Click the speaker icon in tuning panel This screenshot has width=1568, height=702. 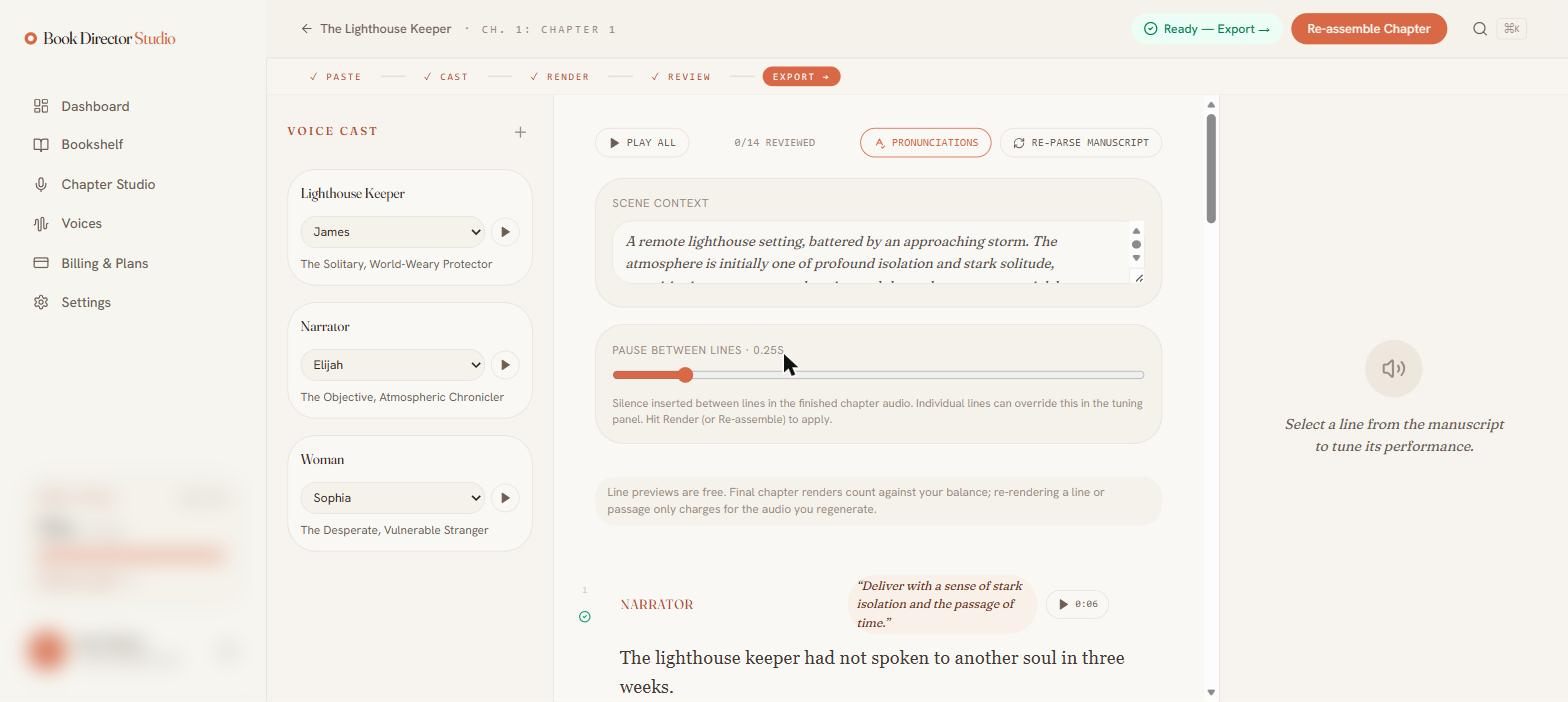coord(1393,368)
